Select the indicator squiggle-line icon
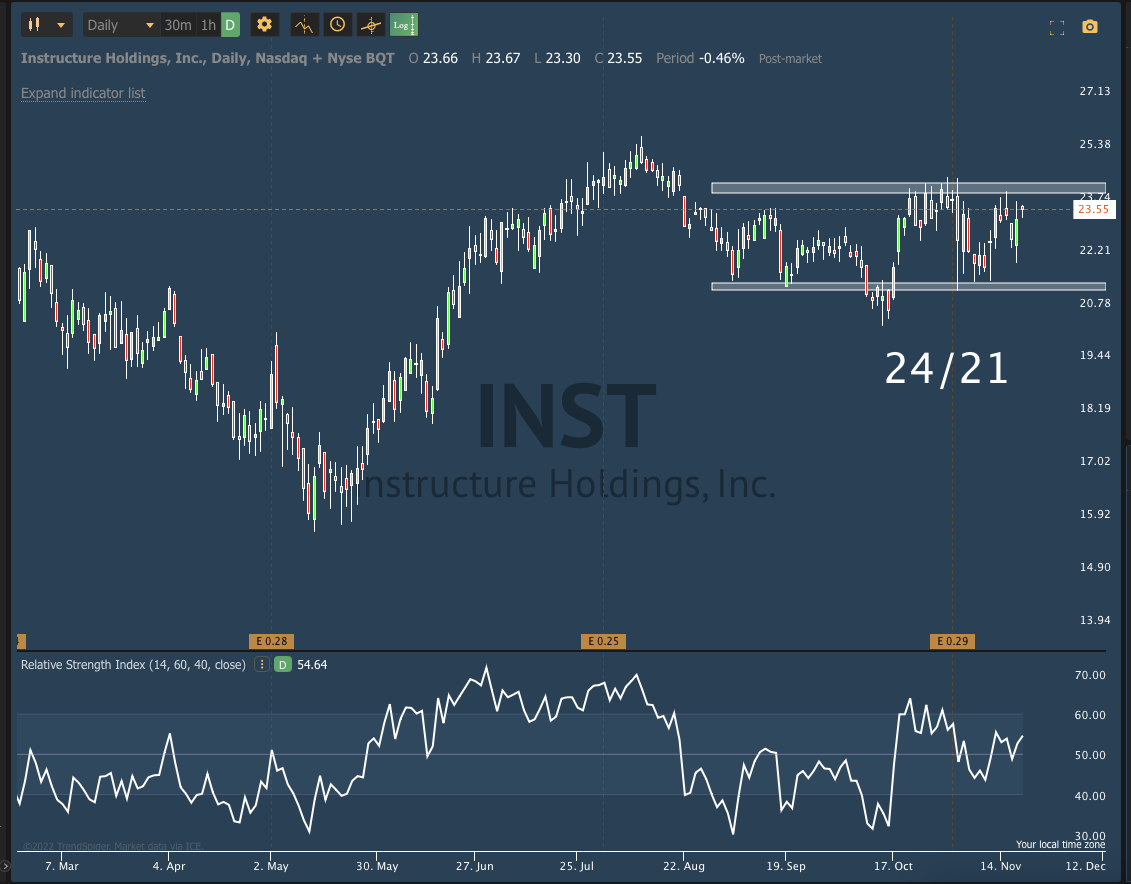 304,24
